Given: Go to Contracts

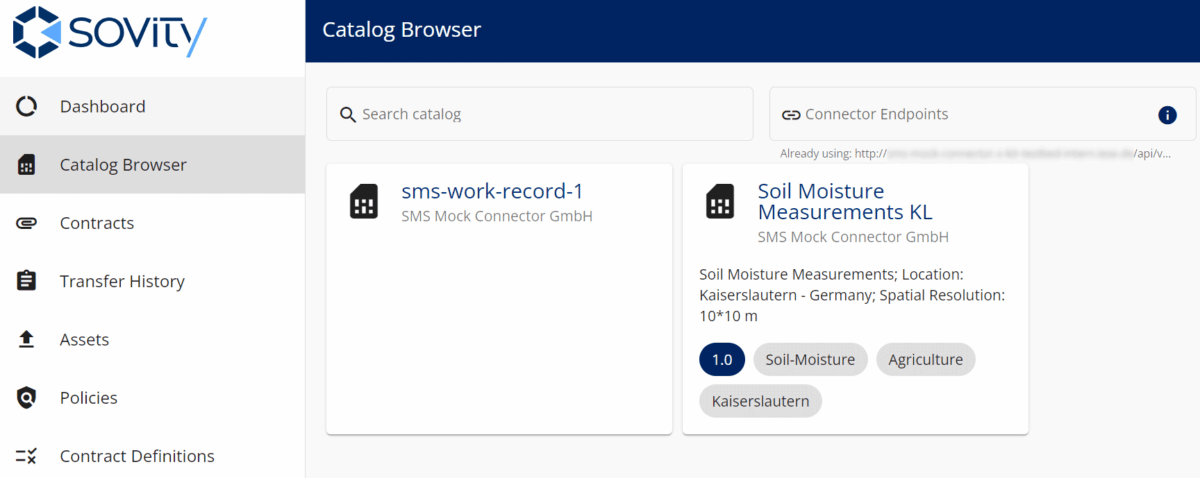Looking at the screenshot, I should coord(152,223).
